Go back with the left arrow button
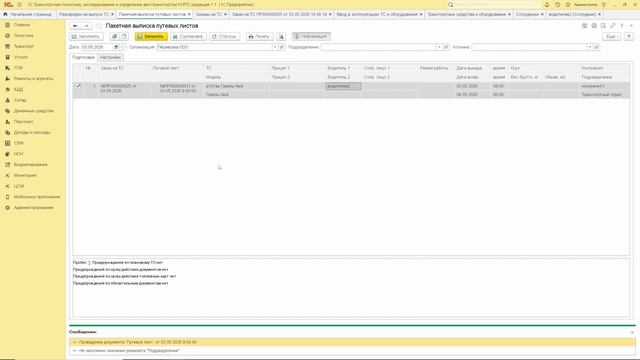This screenshot has height=360, width=640. (75, 26)
